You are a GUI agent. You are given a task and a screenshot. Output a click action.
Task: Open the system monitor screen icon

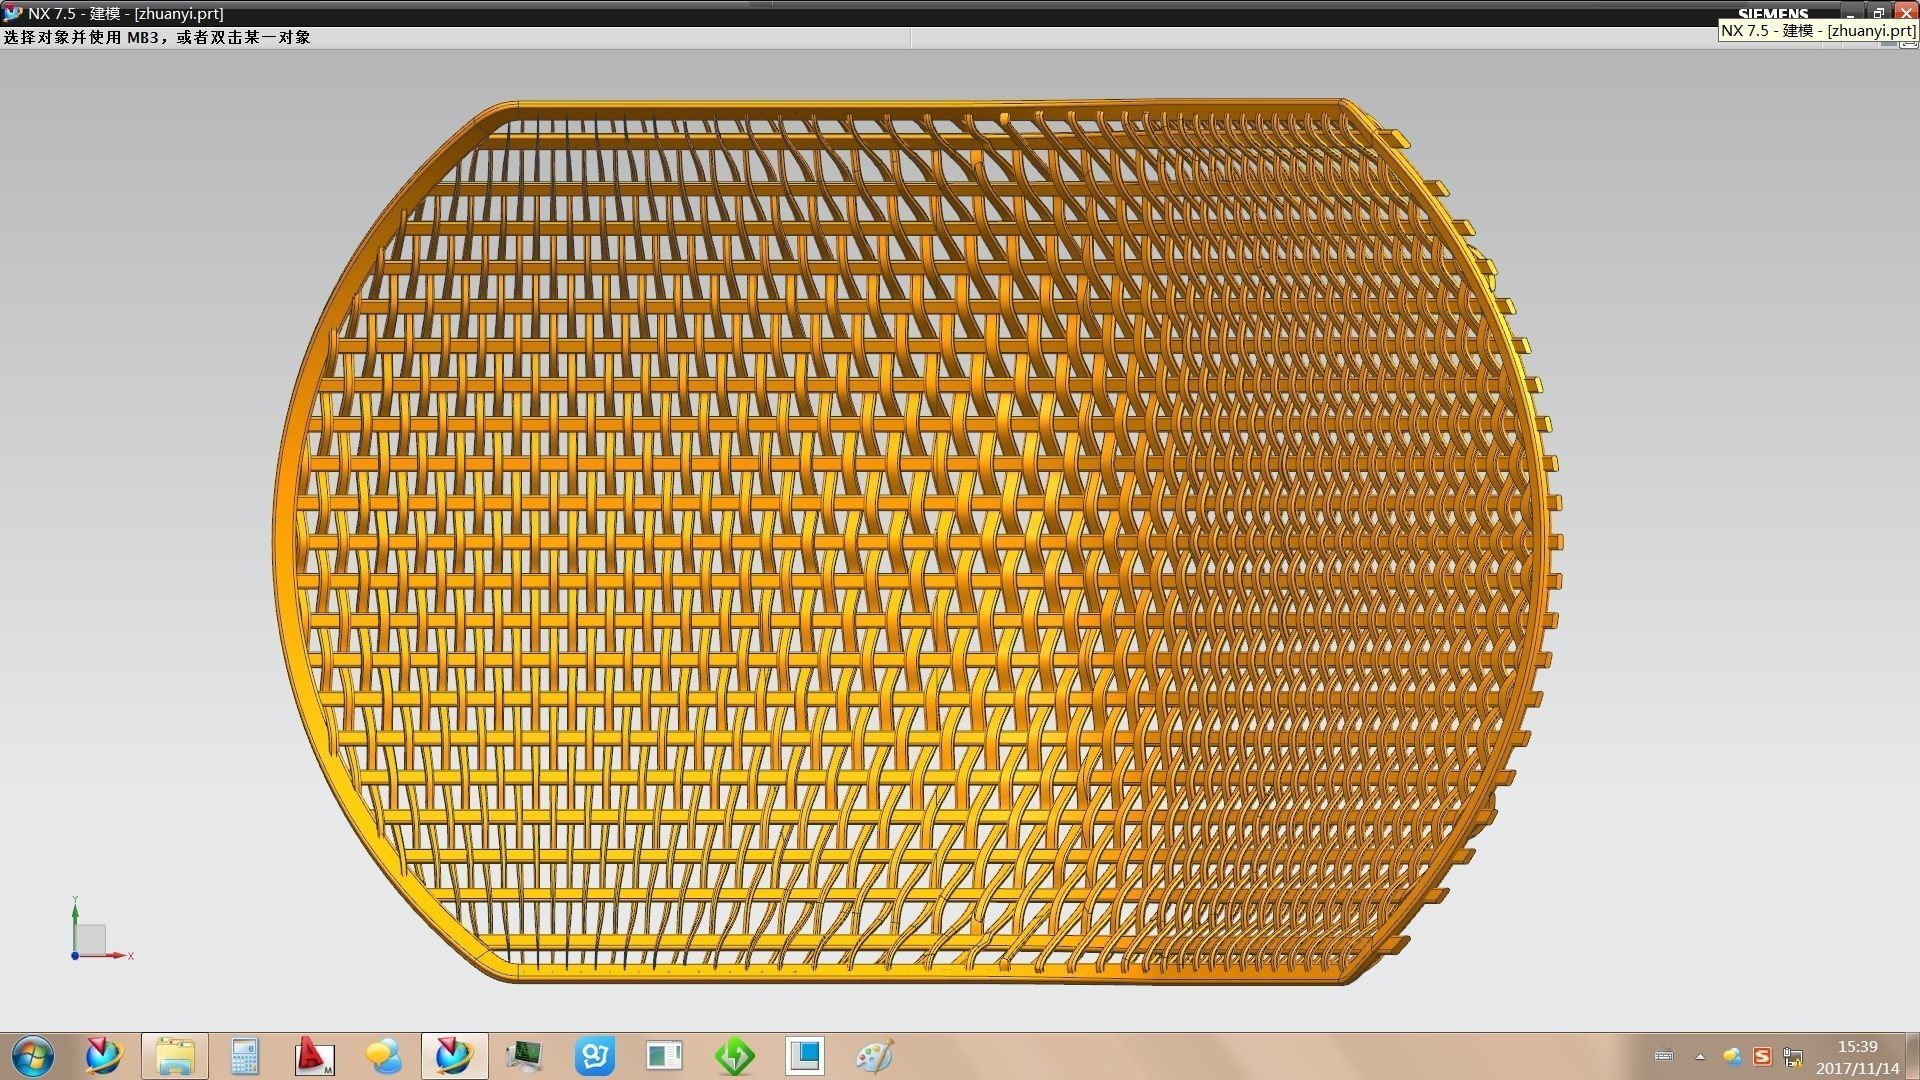(x=525, y=1056)
